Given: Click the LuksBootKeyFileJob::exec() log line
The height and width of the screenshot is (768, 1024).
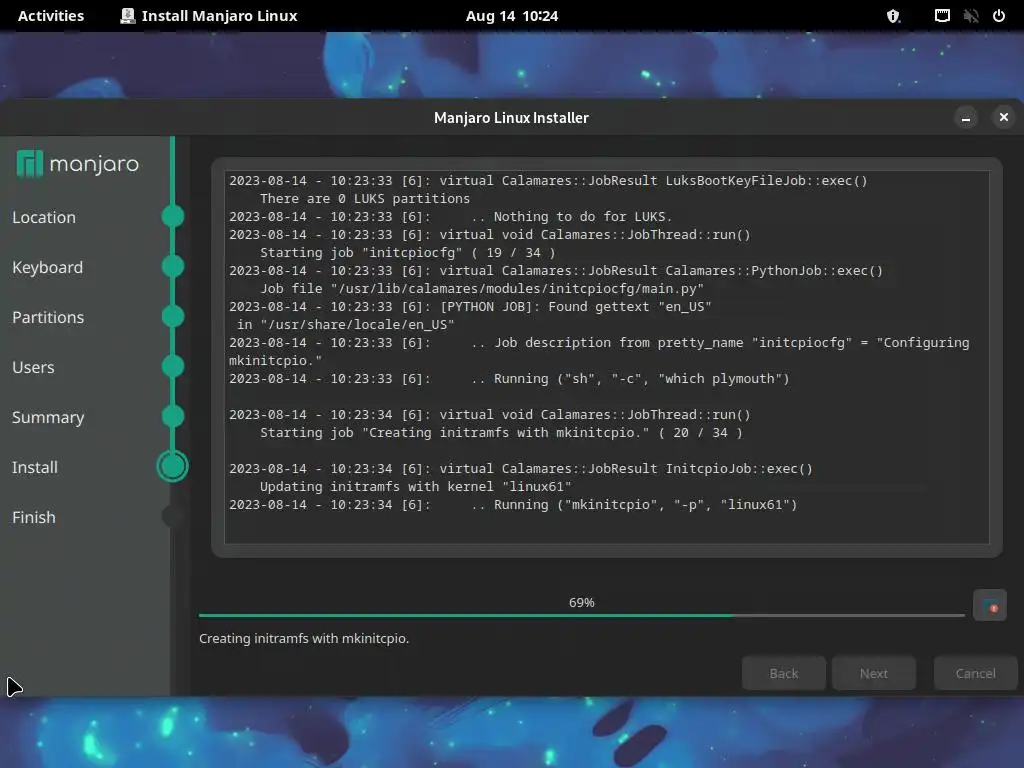Looking at the screenshot, I should pyautogui.click(x=548, y=181).
